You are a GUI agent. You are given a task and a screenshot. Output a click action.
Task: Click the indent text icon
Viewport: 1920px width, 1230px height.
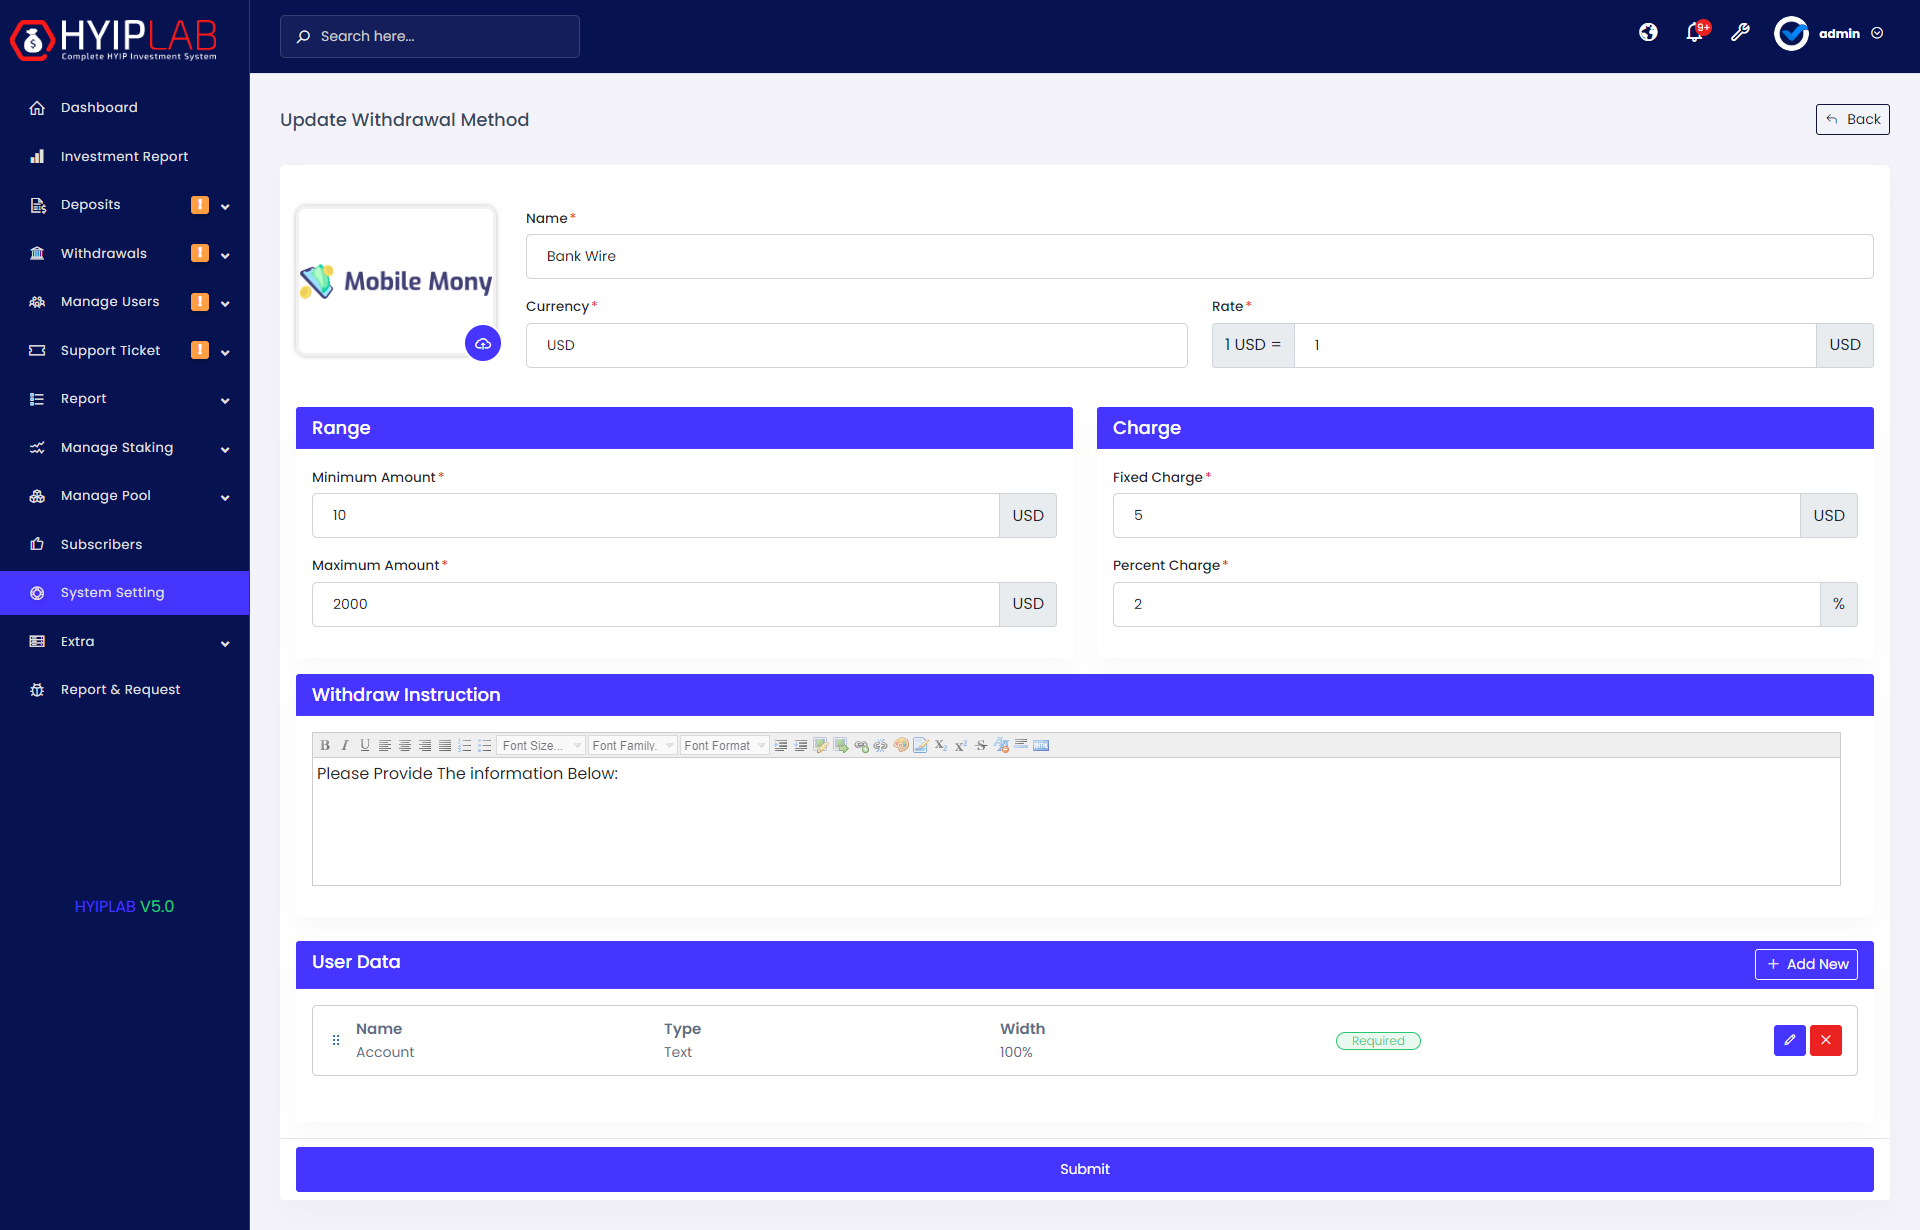click(x=781, y=746)
